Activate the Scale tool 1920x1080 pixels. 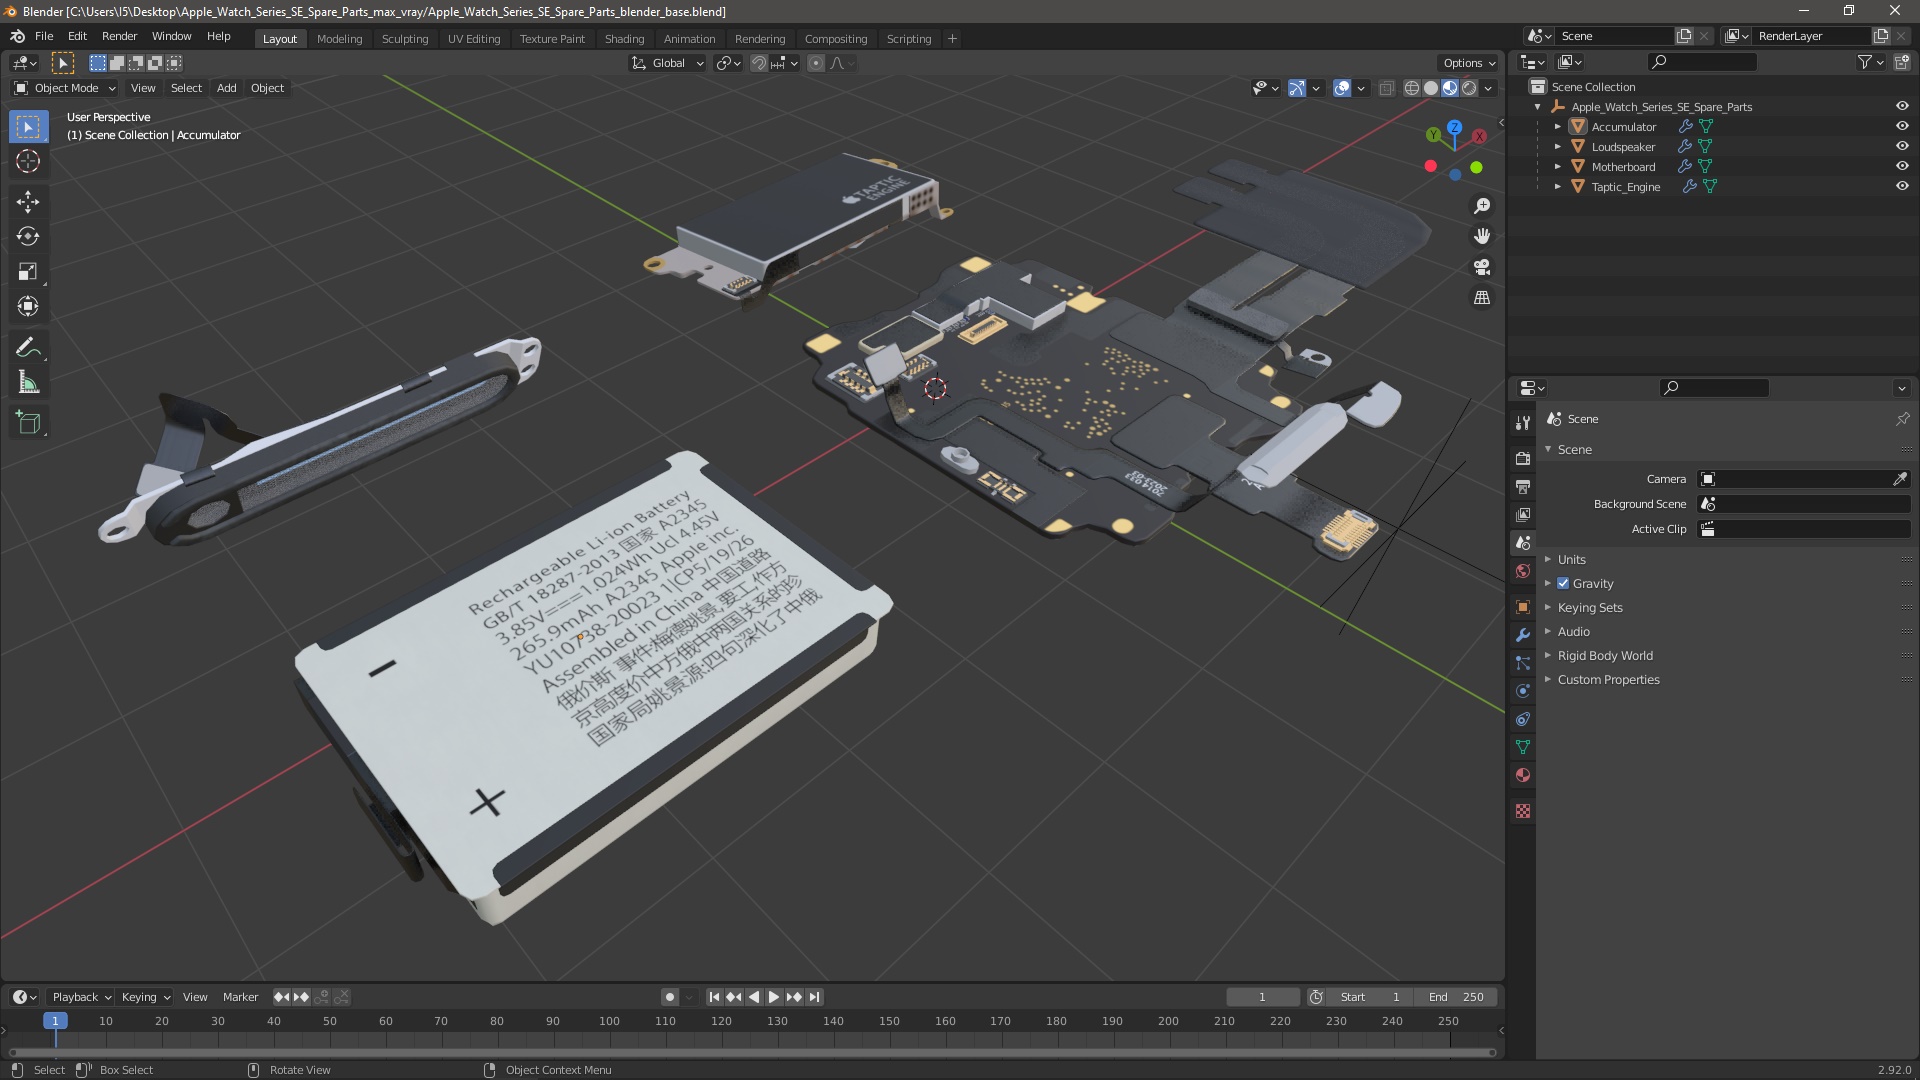28,271
